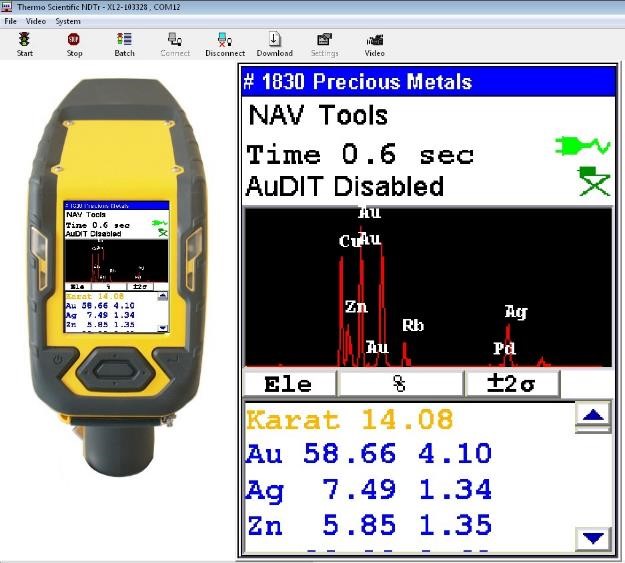625x563 pixels.
Task: Click the green AuDIT disabled icon
Action: (x=594, y=181)
